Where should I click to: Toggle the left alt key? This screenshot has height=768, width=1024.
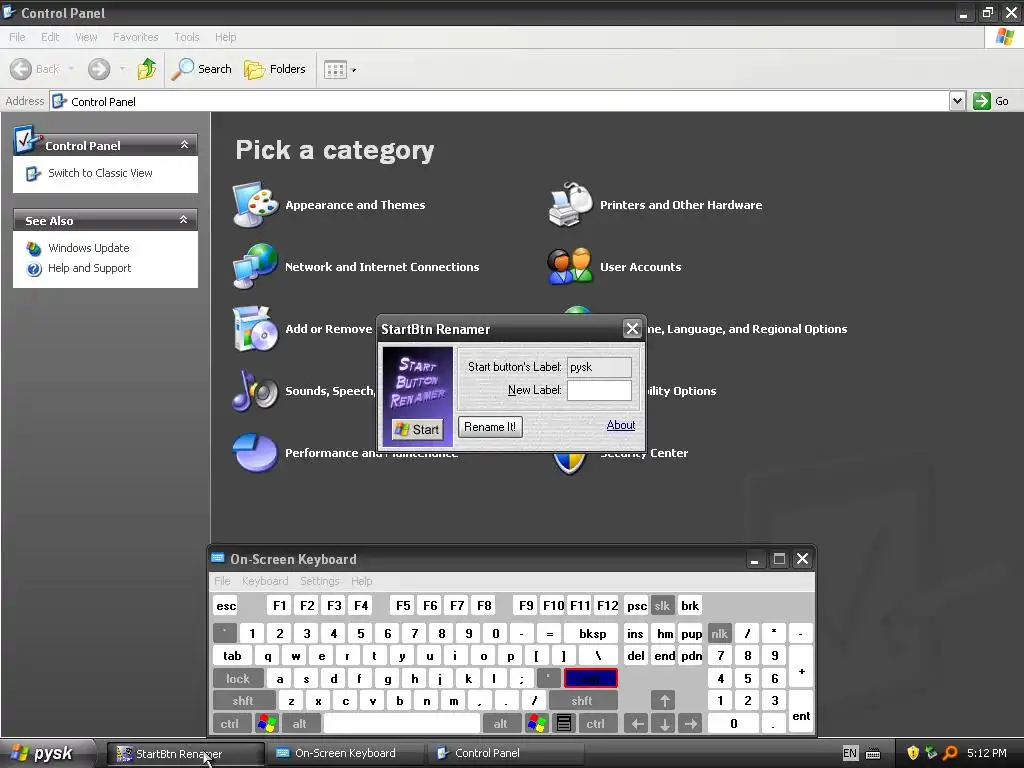pyautogui.click(x=299, y=724)
